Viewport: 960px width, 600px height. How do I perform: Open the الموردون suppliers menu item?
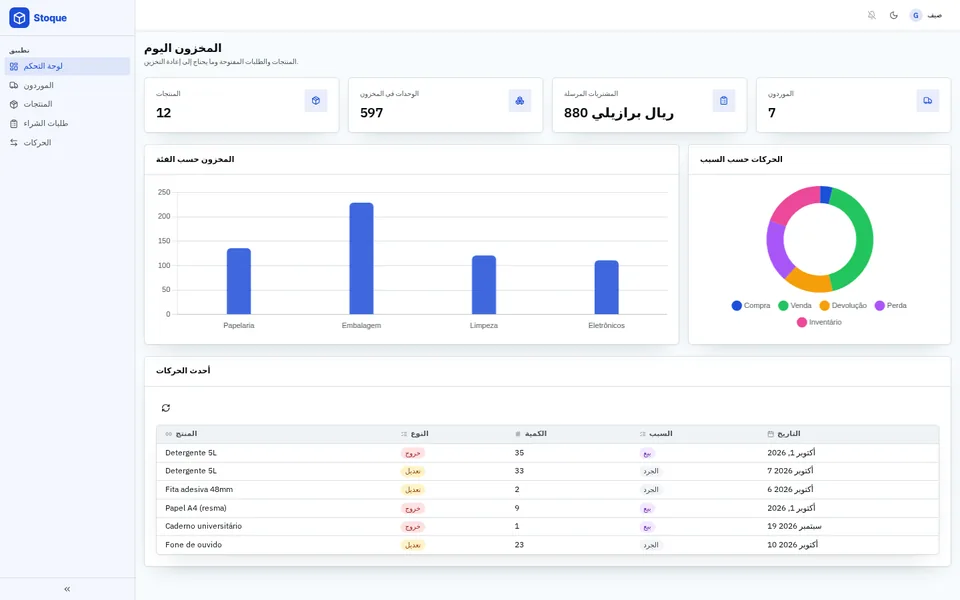67,85
